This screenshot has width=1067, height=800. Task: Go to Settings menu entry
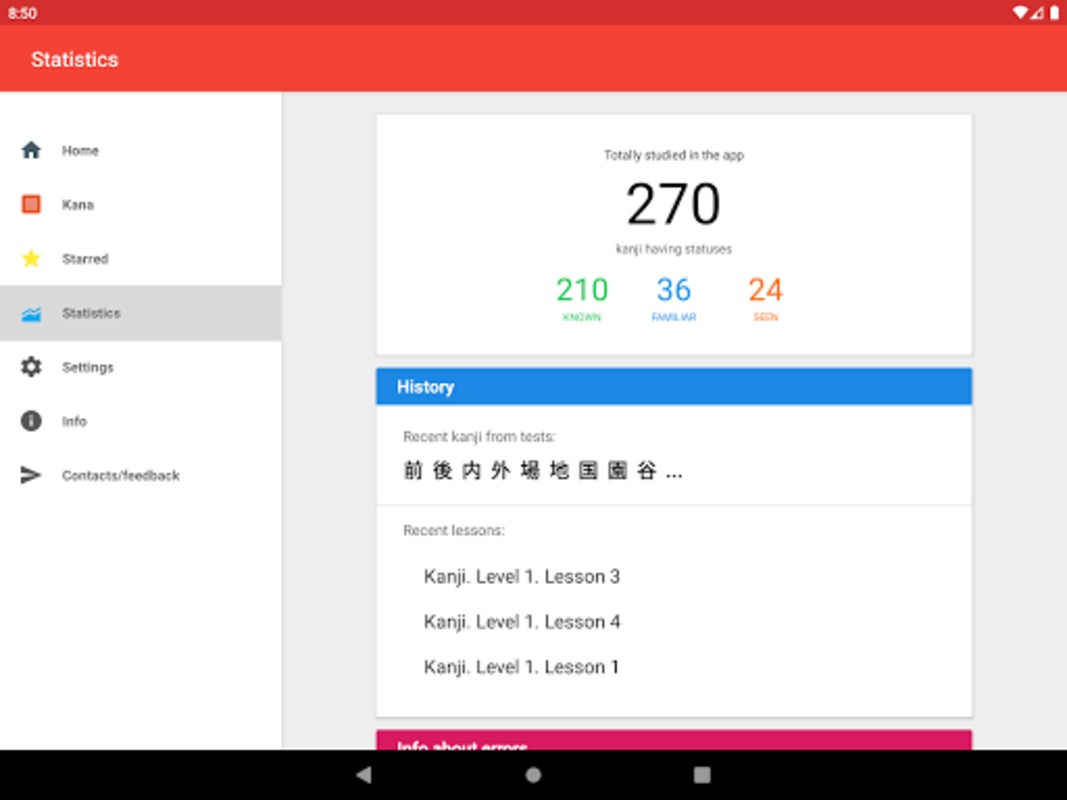coord(141,367)
